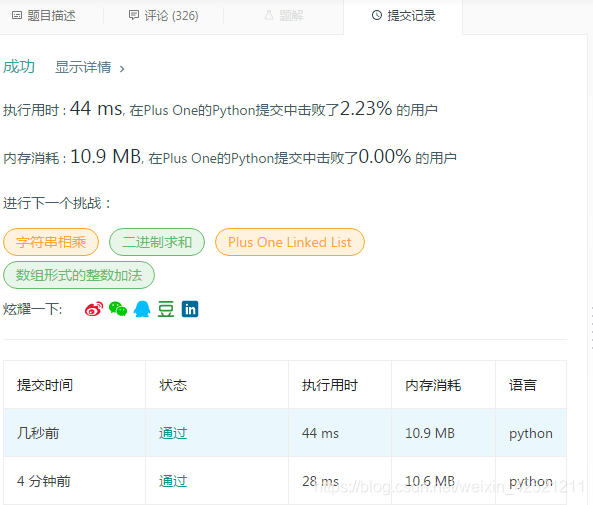The width and height of the screenshot is (593, 505).
Task: Open the 题解 tab
Action: tap(284, 16)
